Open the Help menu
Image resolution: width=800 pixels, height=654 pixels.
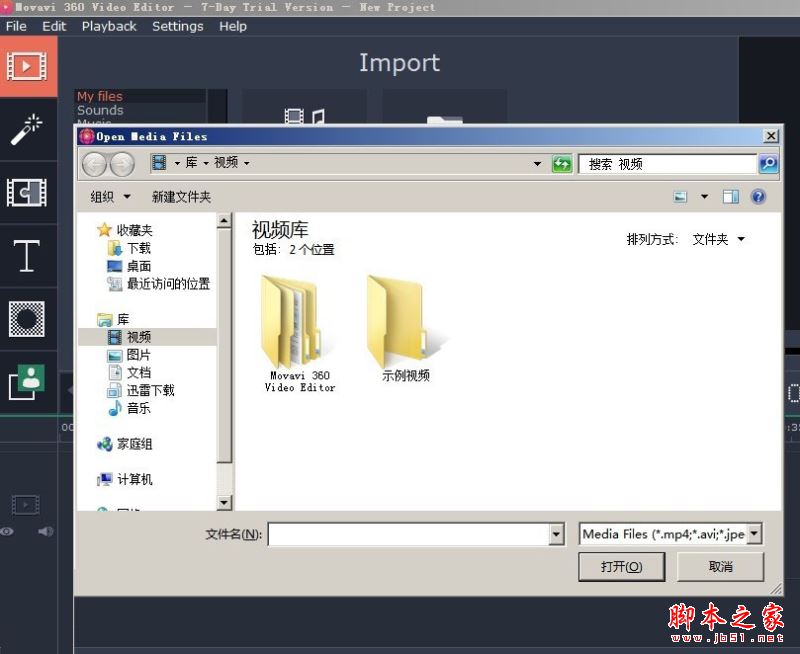click(233, 26)
